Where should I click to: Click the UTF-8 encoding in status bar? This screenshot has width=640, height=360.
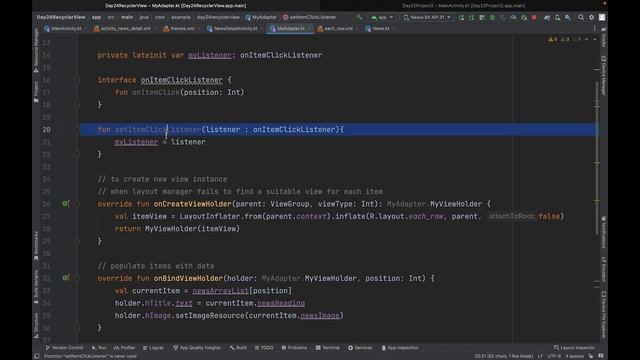pos(554,356)
